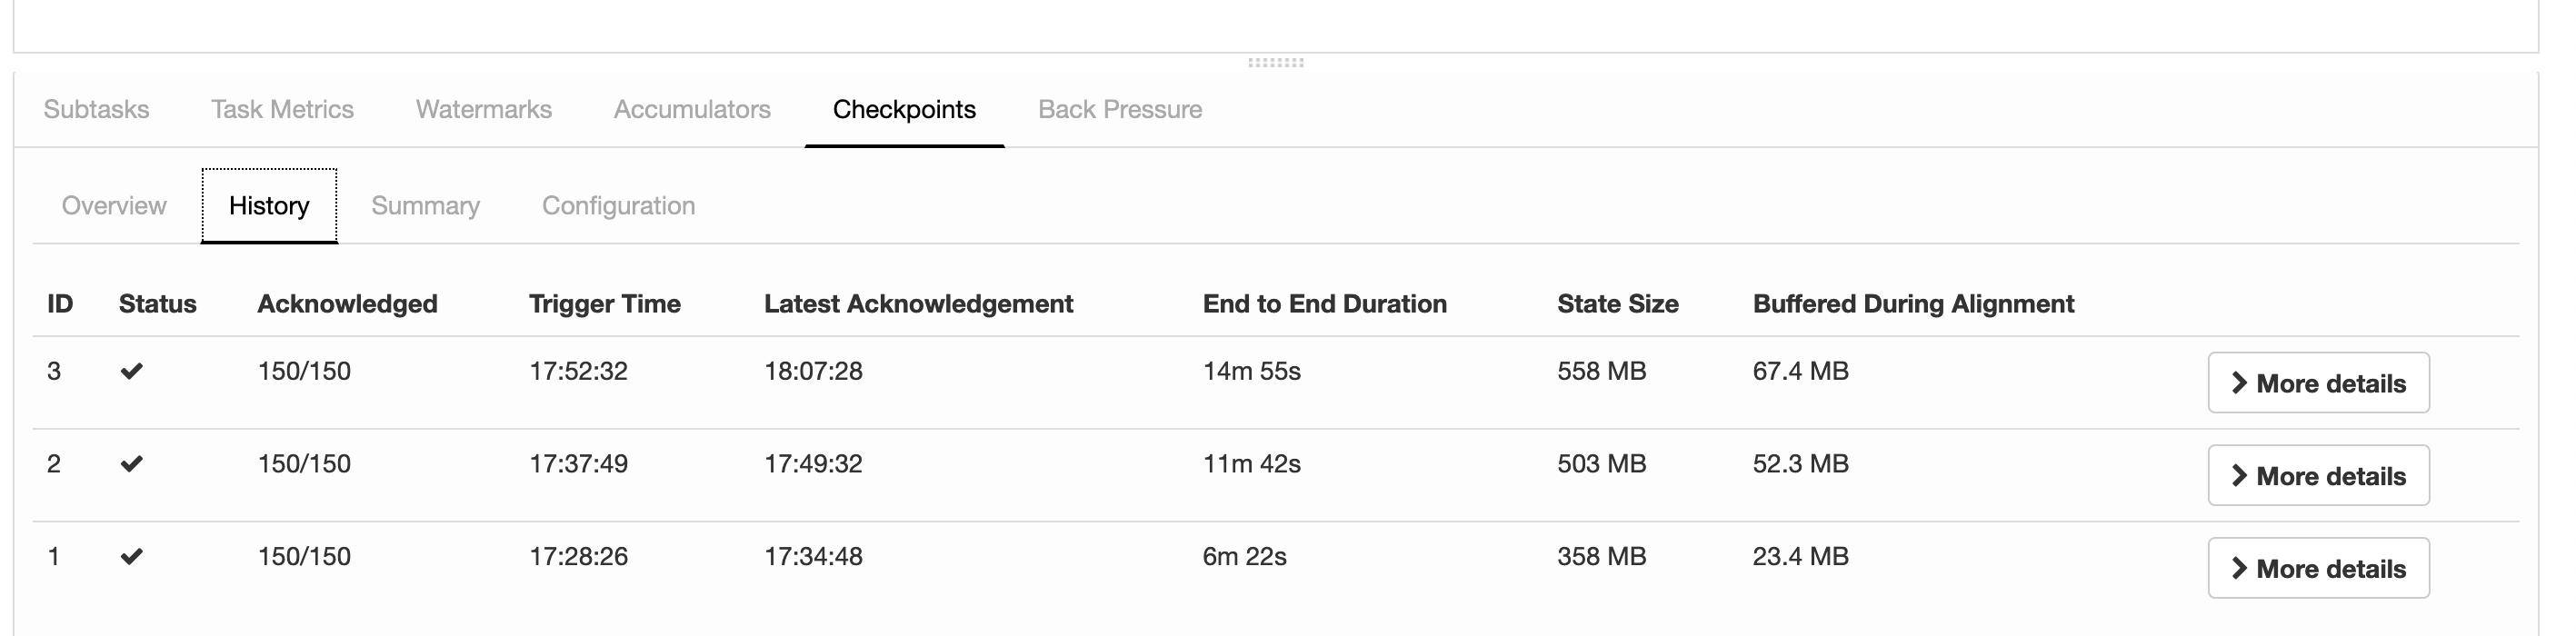
Task: Show the checkpoint Overview sub-tab
Action: click(114, 205)
